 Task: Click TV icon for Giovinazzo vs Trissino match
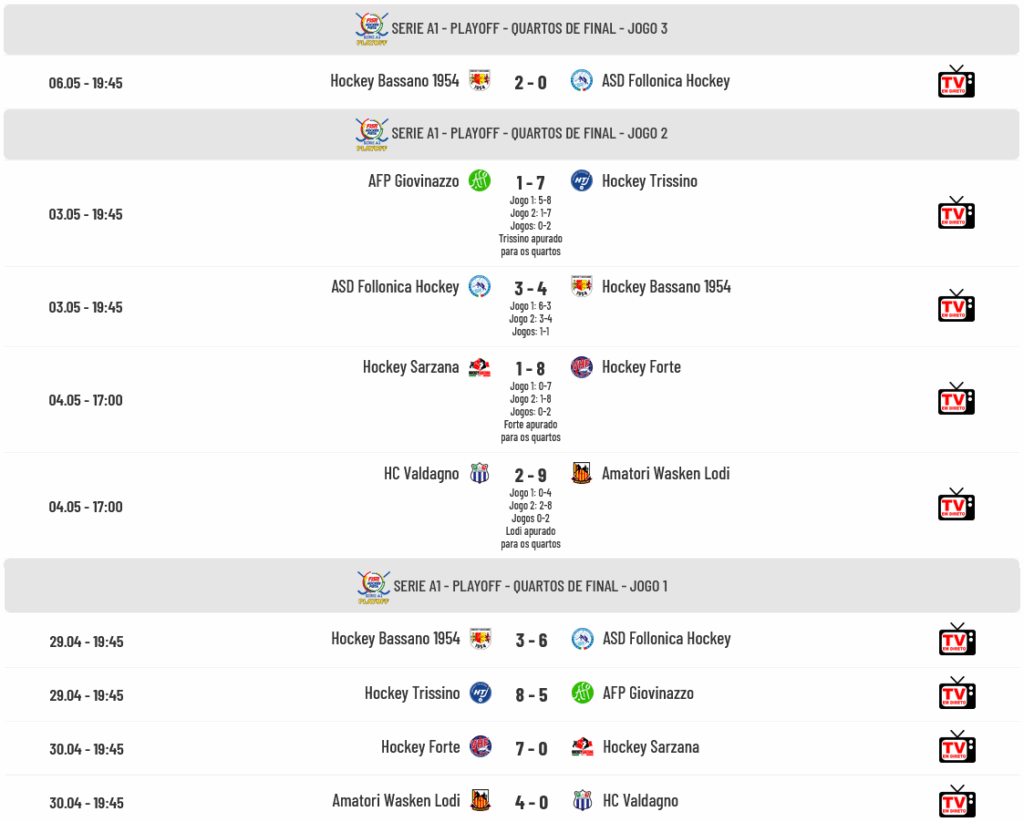click(956, 213)
